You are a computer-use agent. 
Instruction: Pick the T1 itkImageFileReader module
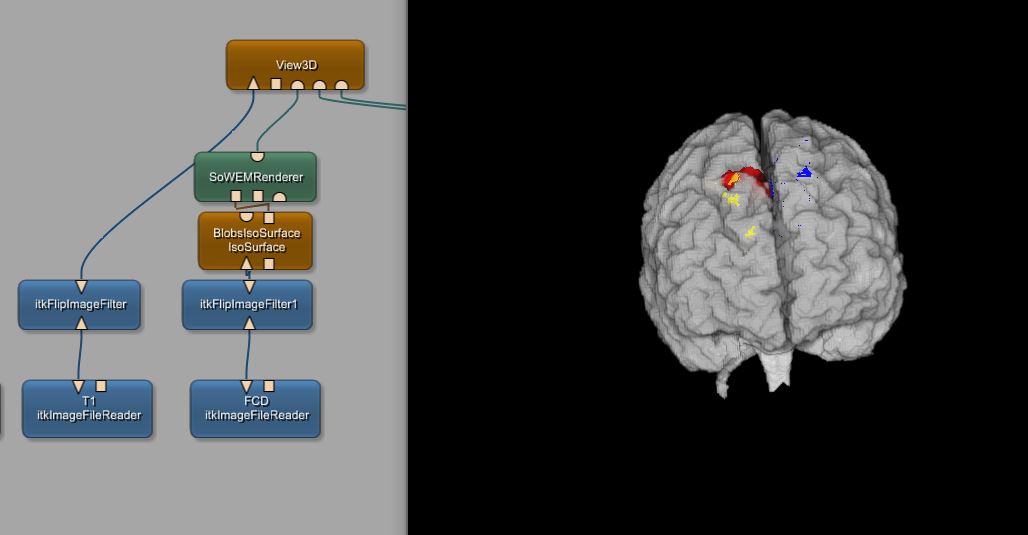coord(88,409)
